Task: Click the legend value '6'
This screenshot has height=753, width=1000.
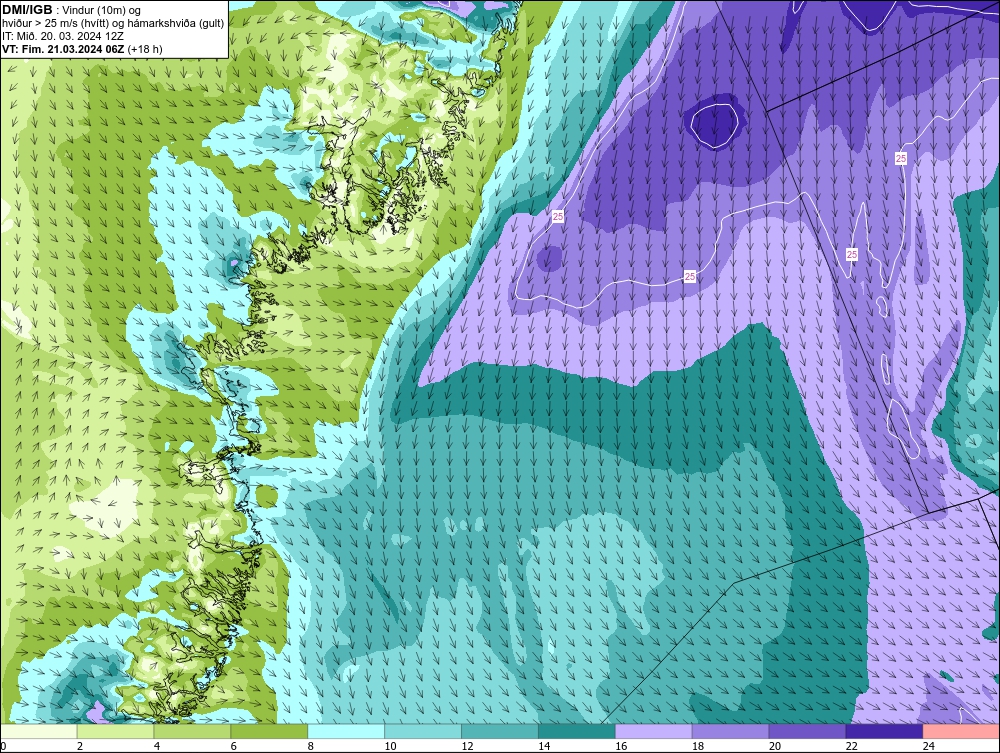Action: [x=233, y=746]
